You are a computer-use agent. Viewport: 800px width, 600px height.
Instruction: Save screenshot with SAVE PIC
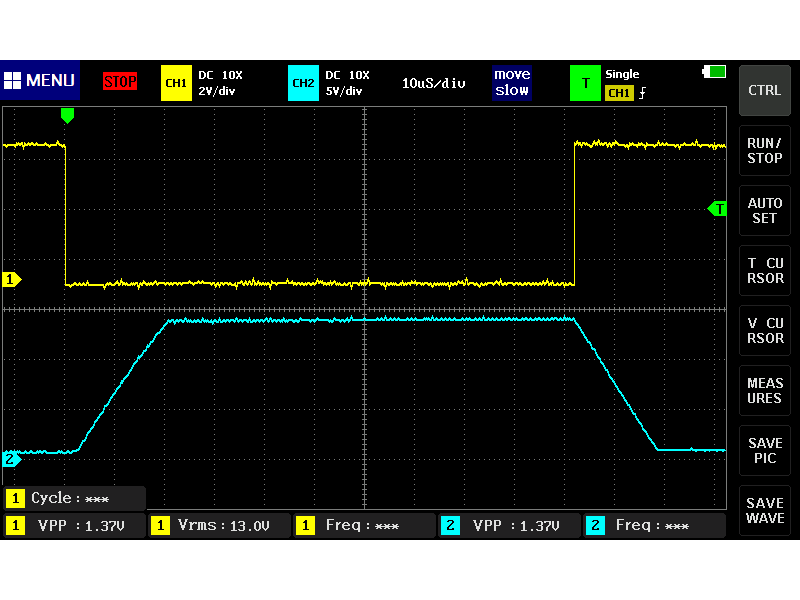(765, 451)
